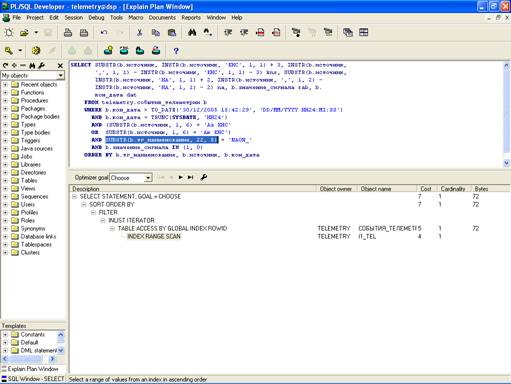Click the Last step icon in plan toolbar
The height and width of the screenshot is (384, 511).
pyautogui.click(x=190, y=177)
